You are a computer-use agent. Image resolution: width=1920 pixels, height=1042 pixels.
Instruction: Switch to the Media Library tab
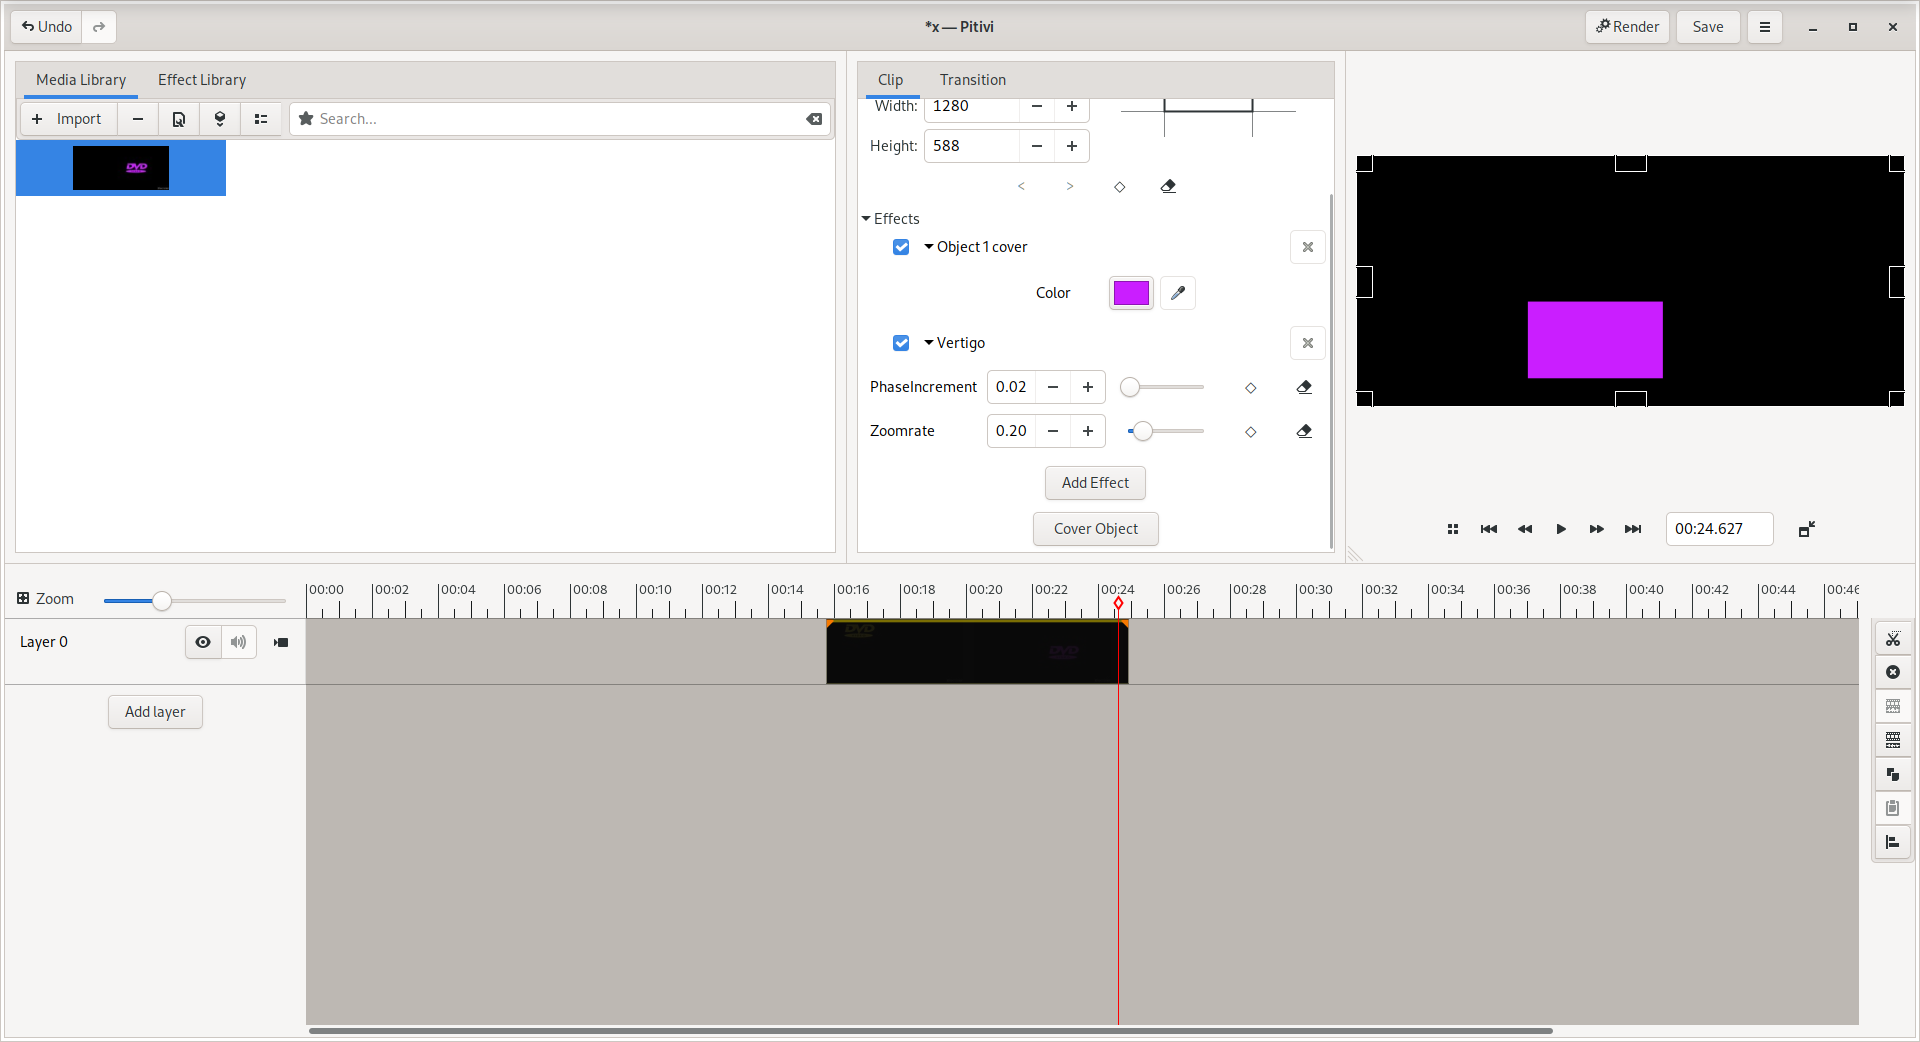[81, 80]
